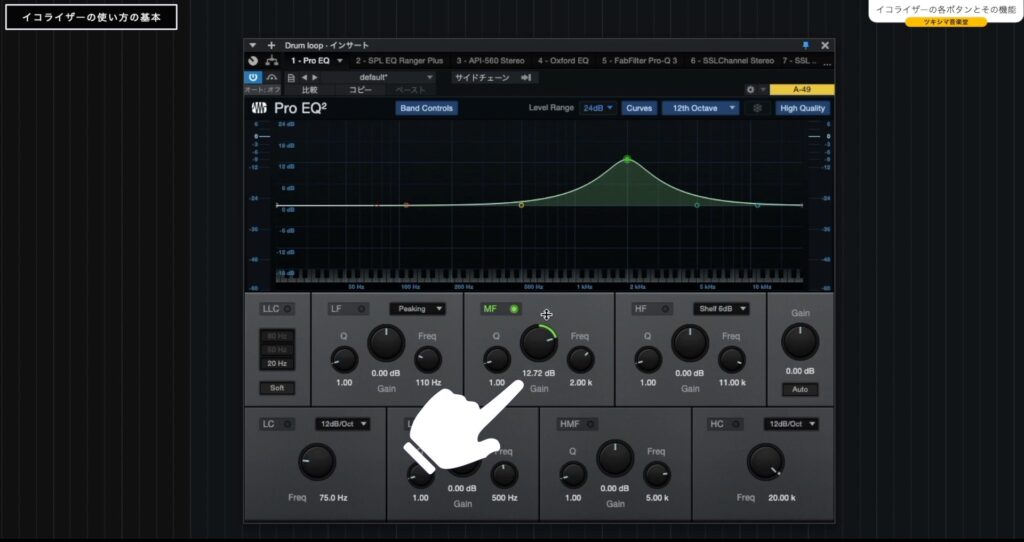The image size is (1024, 542).
Task: Click the HF Freq knob at 11.00 k
Action: tap(731, 360)
